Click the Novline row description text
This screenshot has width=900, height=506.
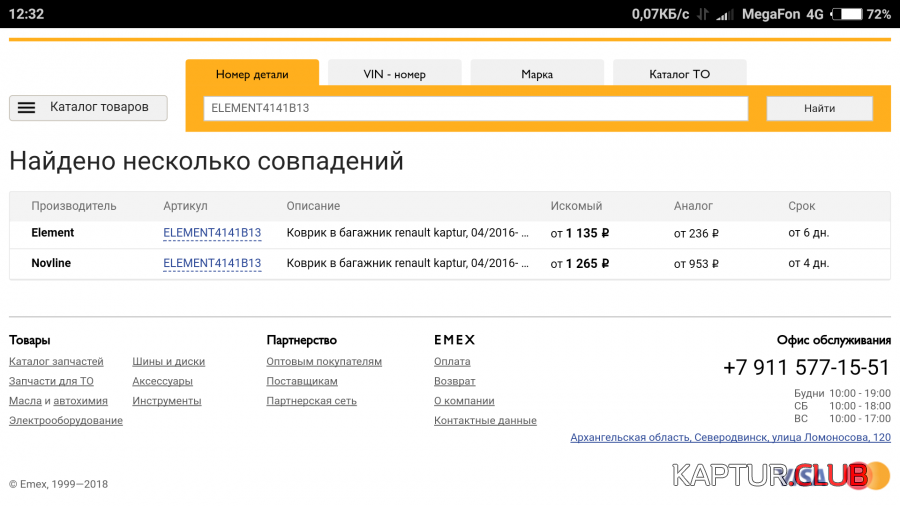408,263
